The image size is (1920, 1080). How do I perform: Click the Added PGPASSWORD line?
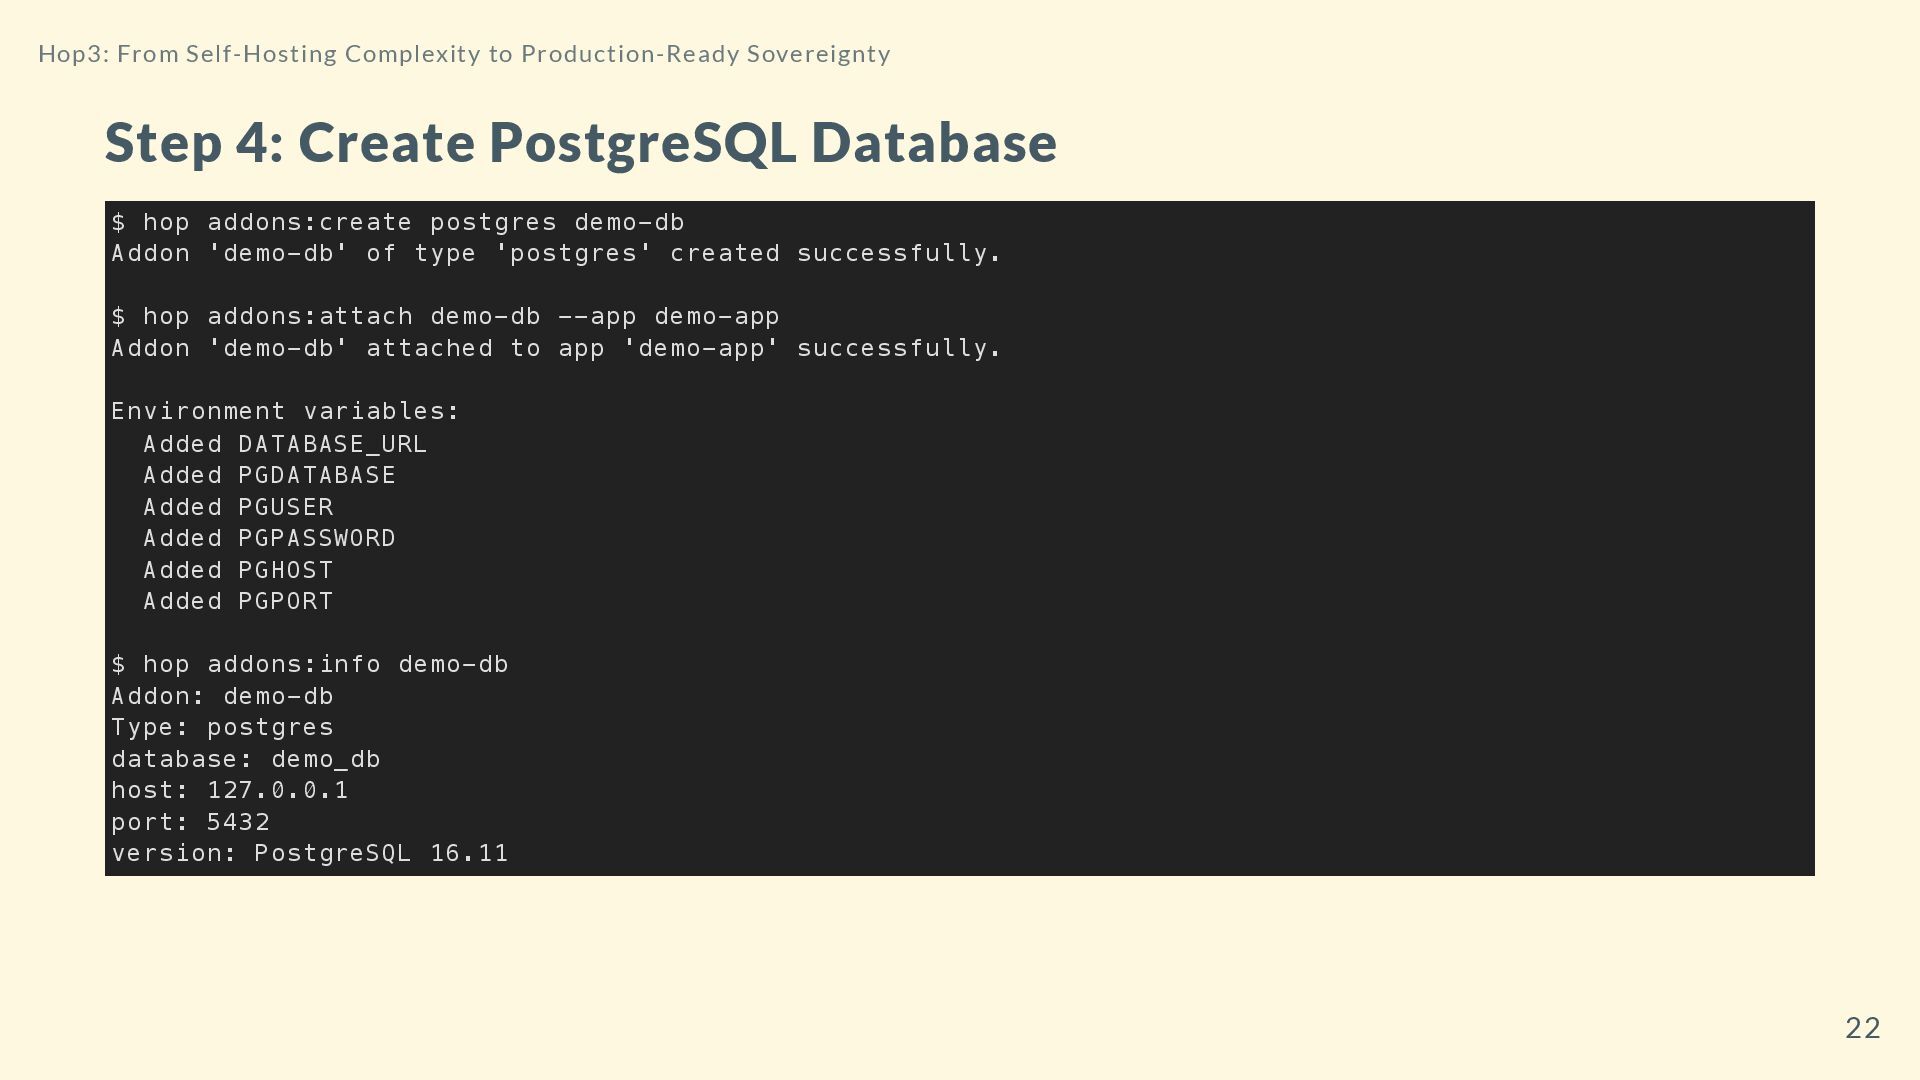pyautogui.click(x=270, y=539)
